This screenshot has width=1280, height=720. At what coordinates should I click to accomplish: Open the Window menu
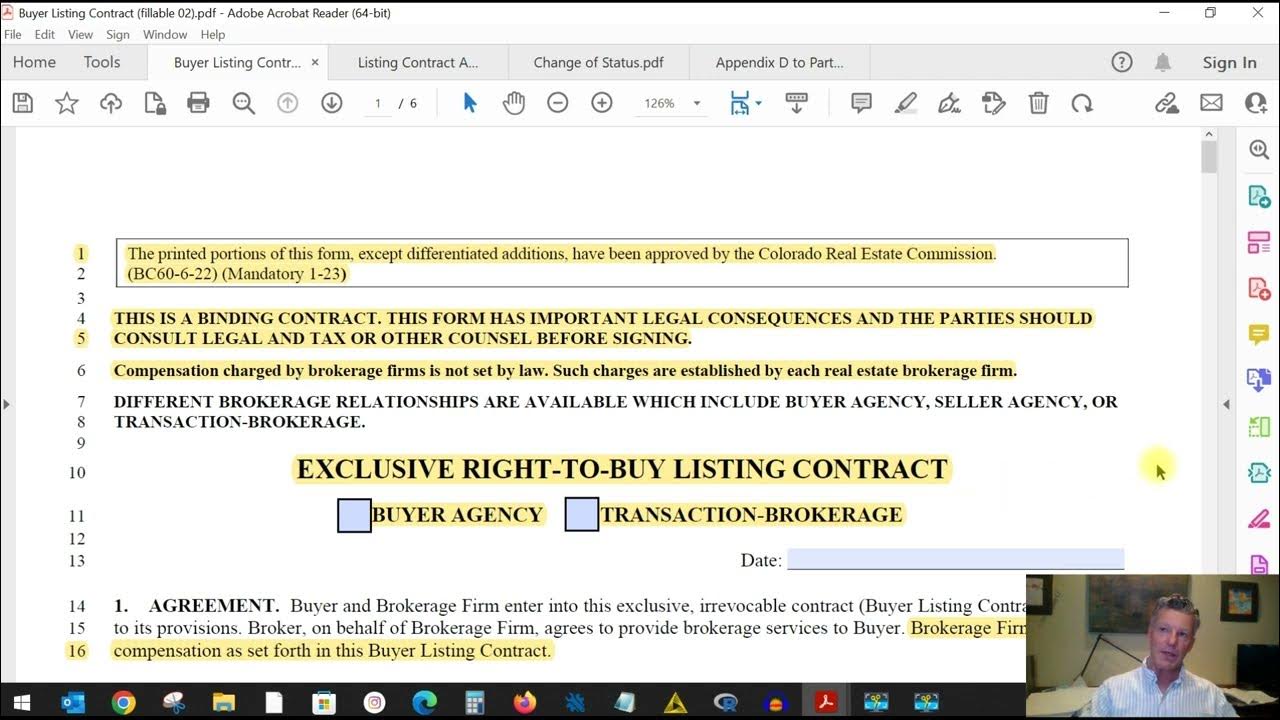click(165, 34)
